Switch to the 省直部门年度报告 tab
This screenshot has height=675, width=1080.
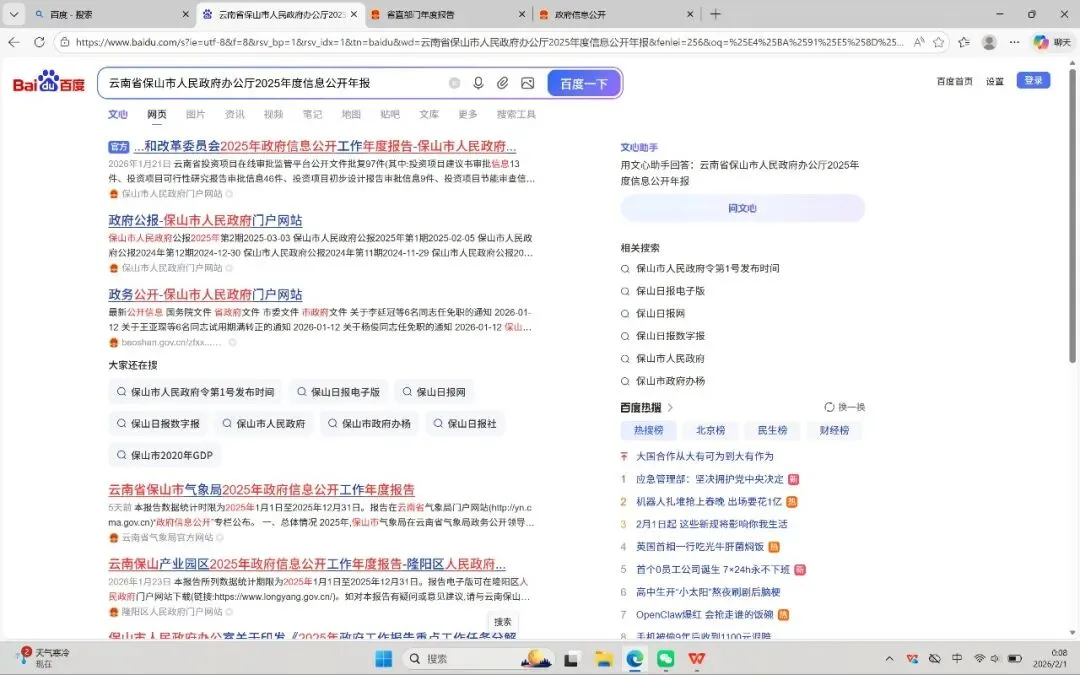click(x=448, y=14)
